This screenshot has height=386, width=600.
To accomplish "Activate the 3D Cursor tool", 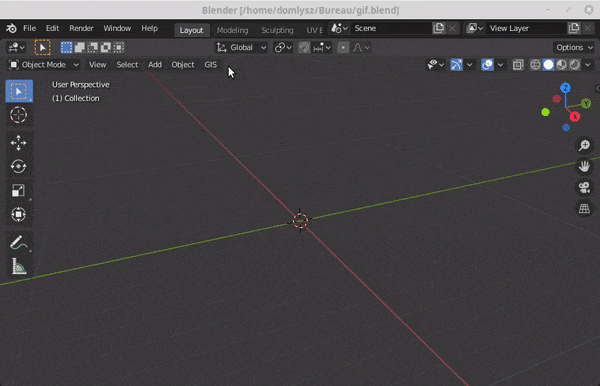I will [19, 115].
